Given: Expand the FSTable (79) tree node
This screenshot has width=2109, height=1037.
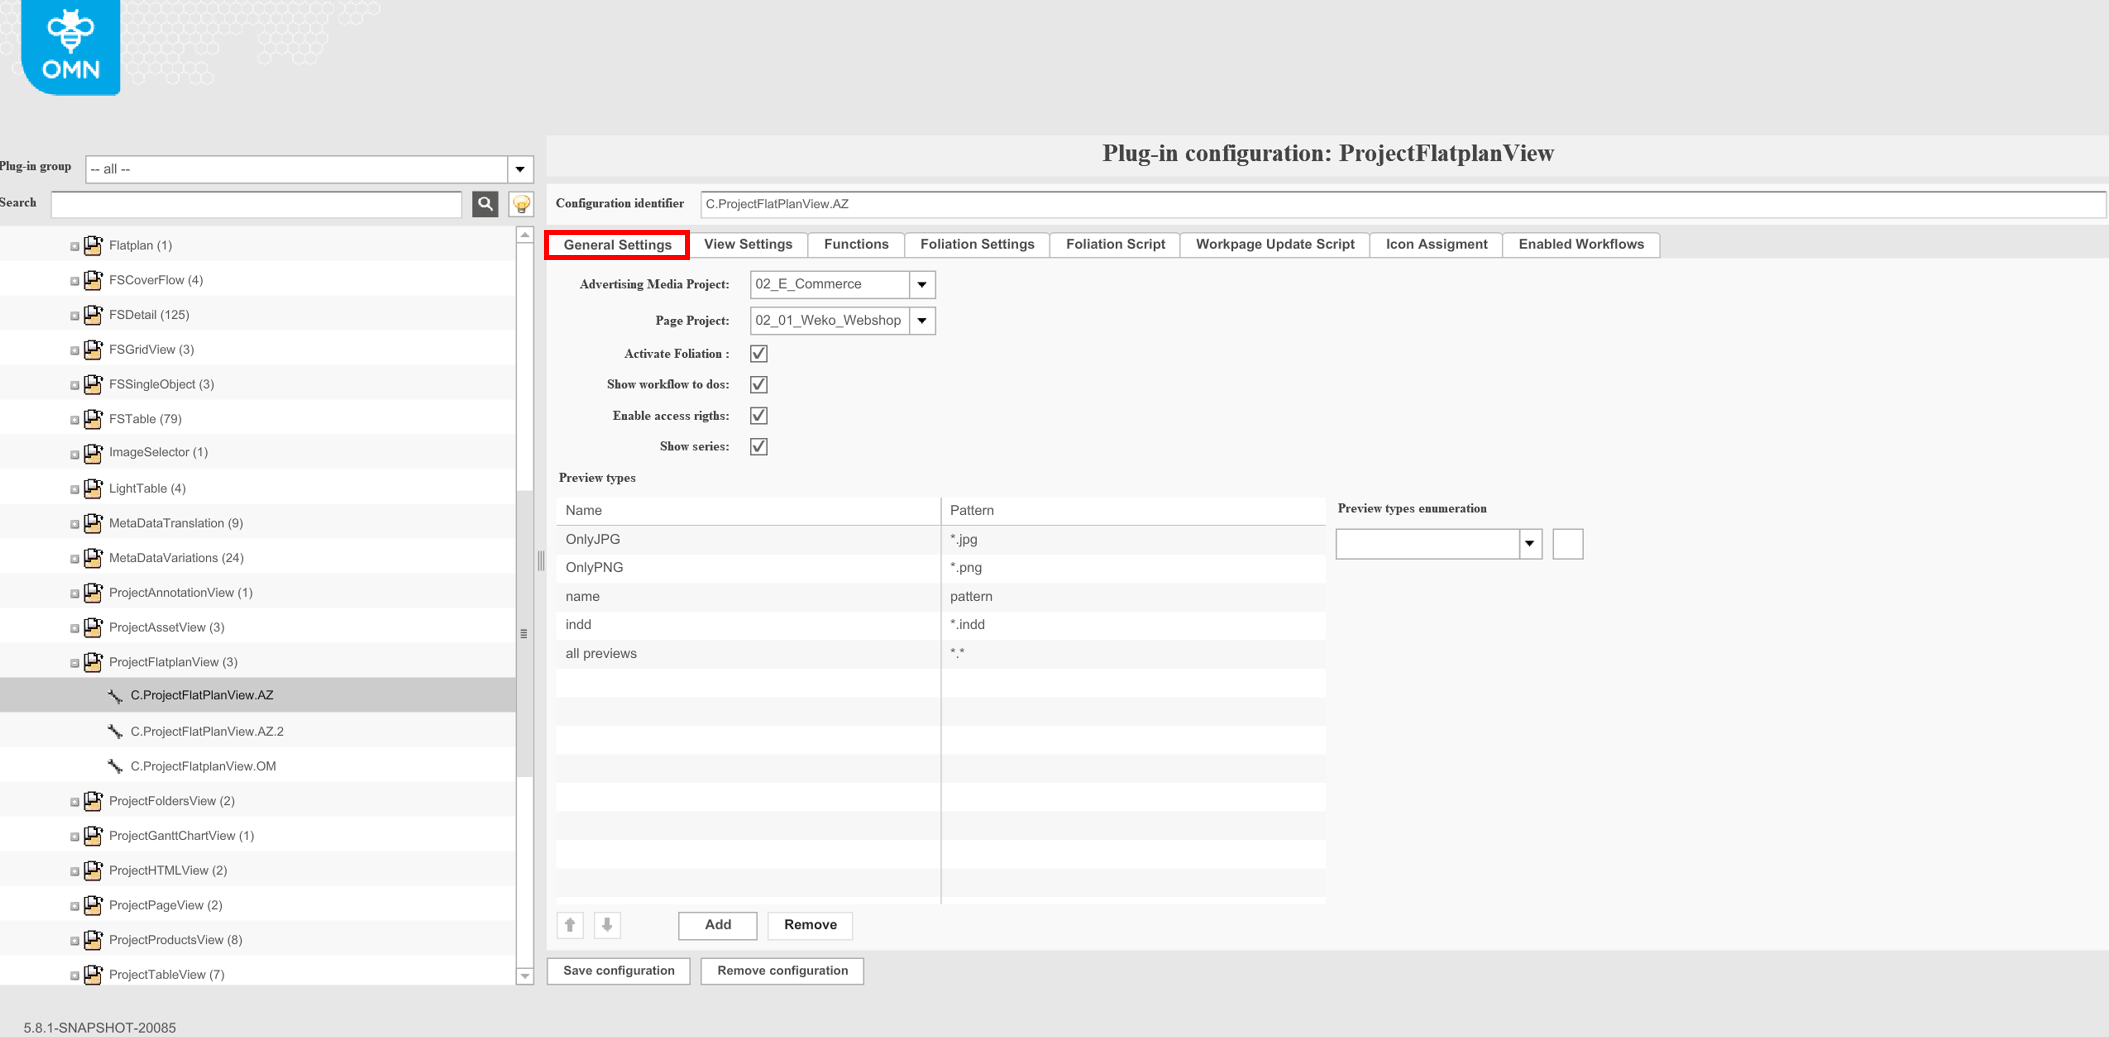Looking at the screenshot, I should click(74, 419).
